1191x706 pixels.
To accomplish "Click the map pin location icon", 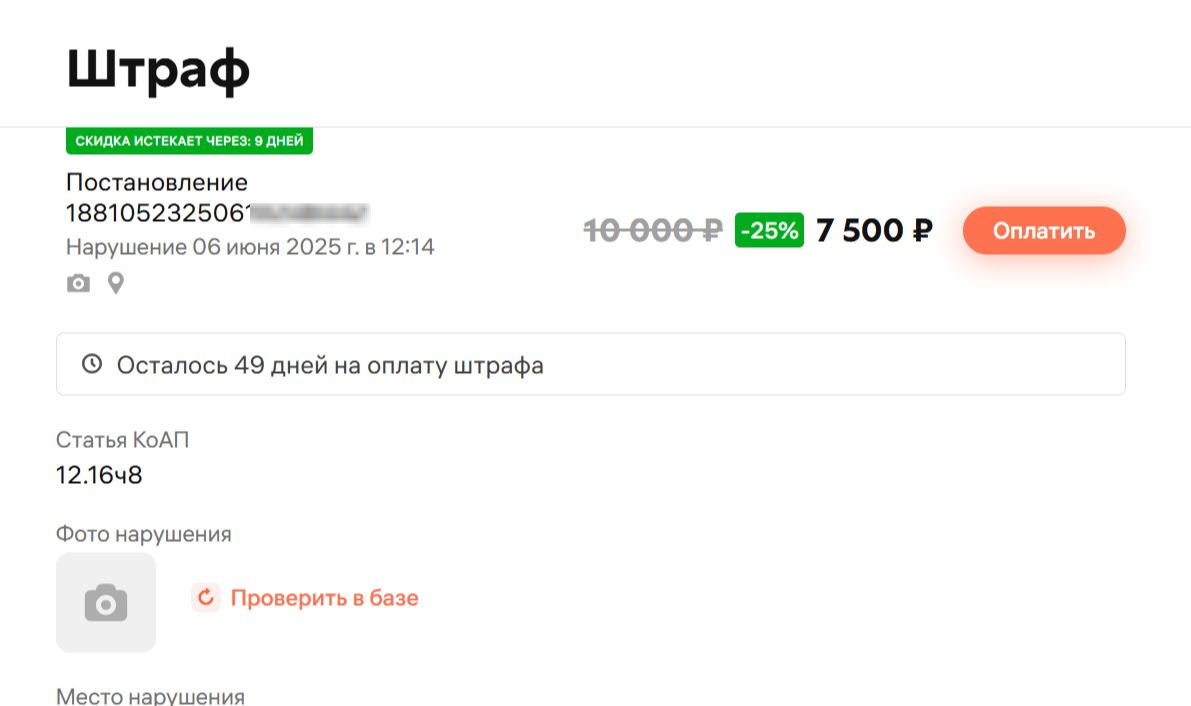I will point(116,284).
